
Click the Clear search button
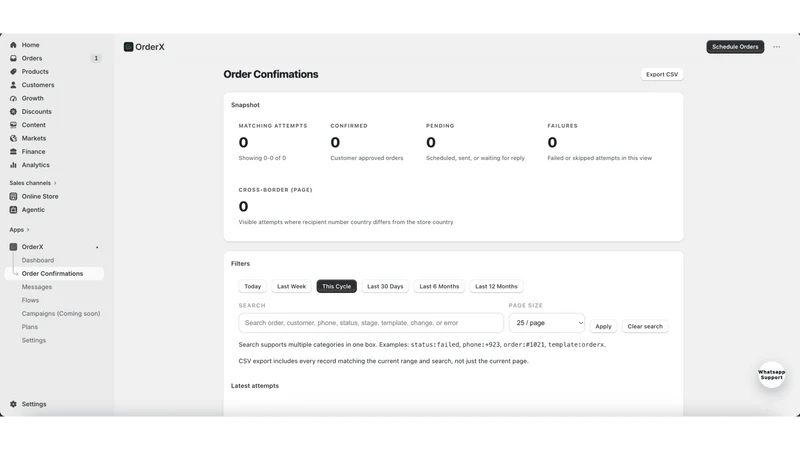click(x=645, y=327)
